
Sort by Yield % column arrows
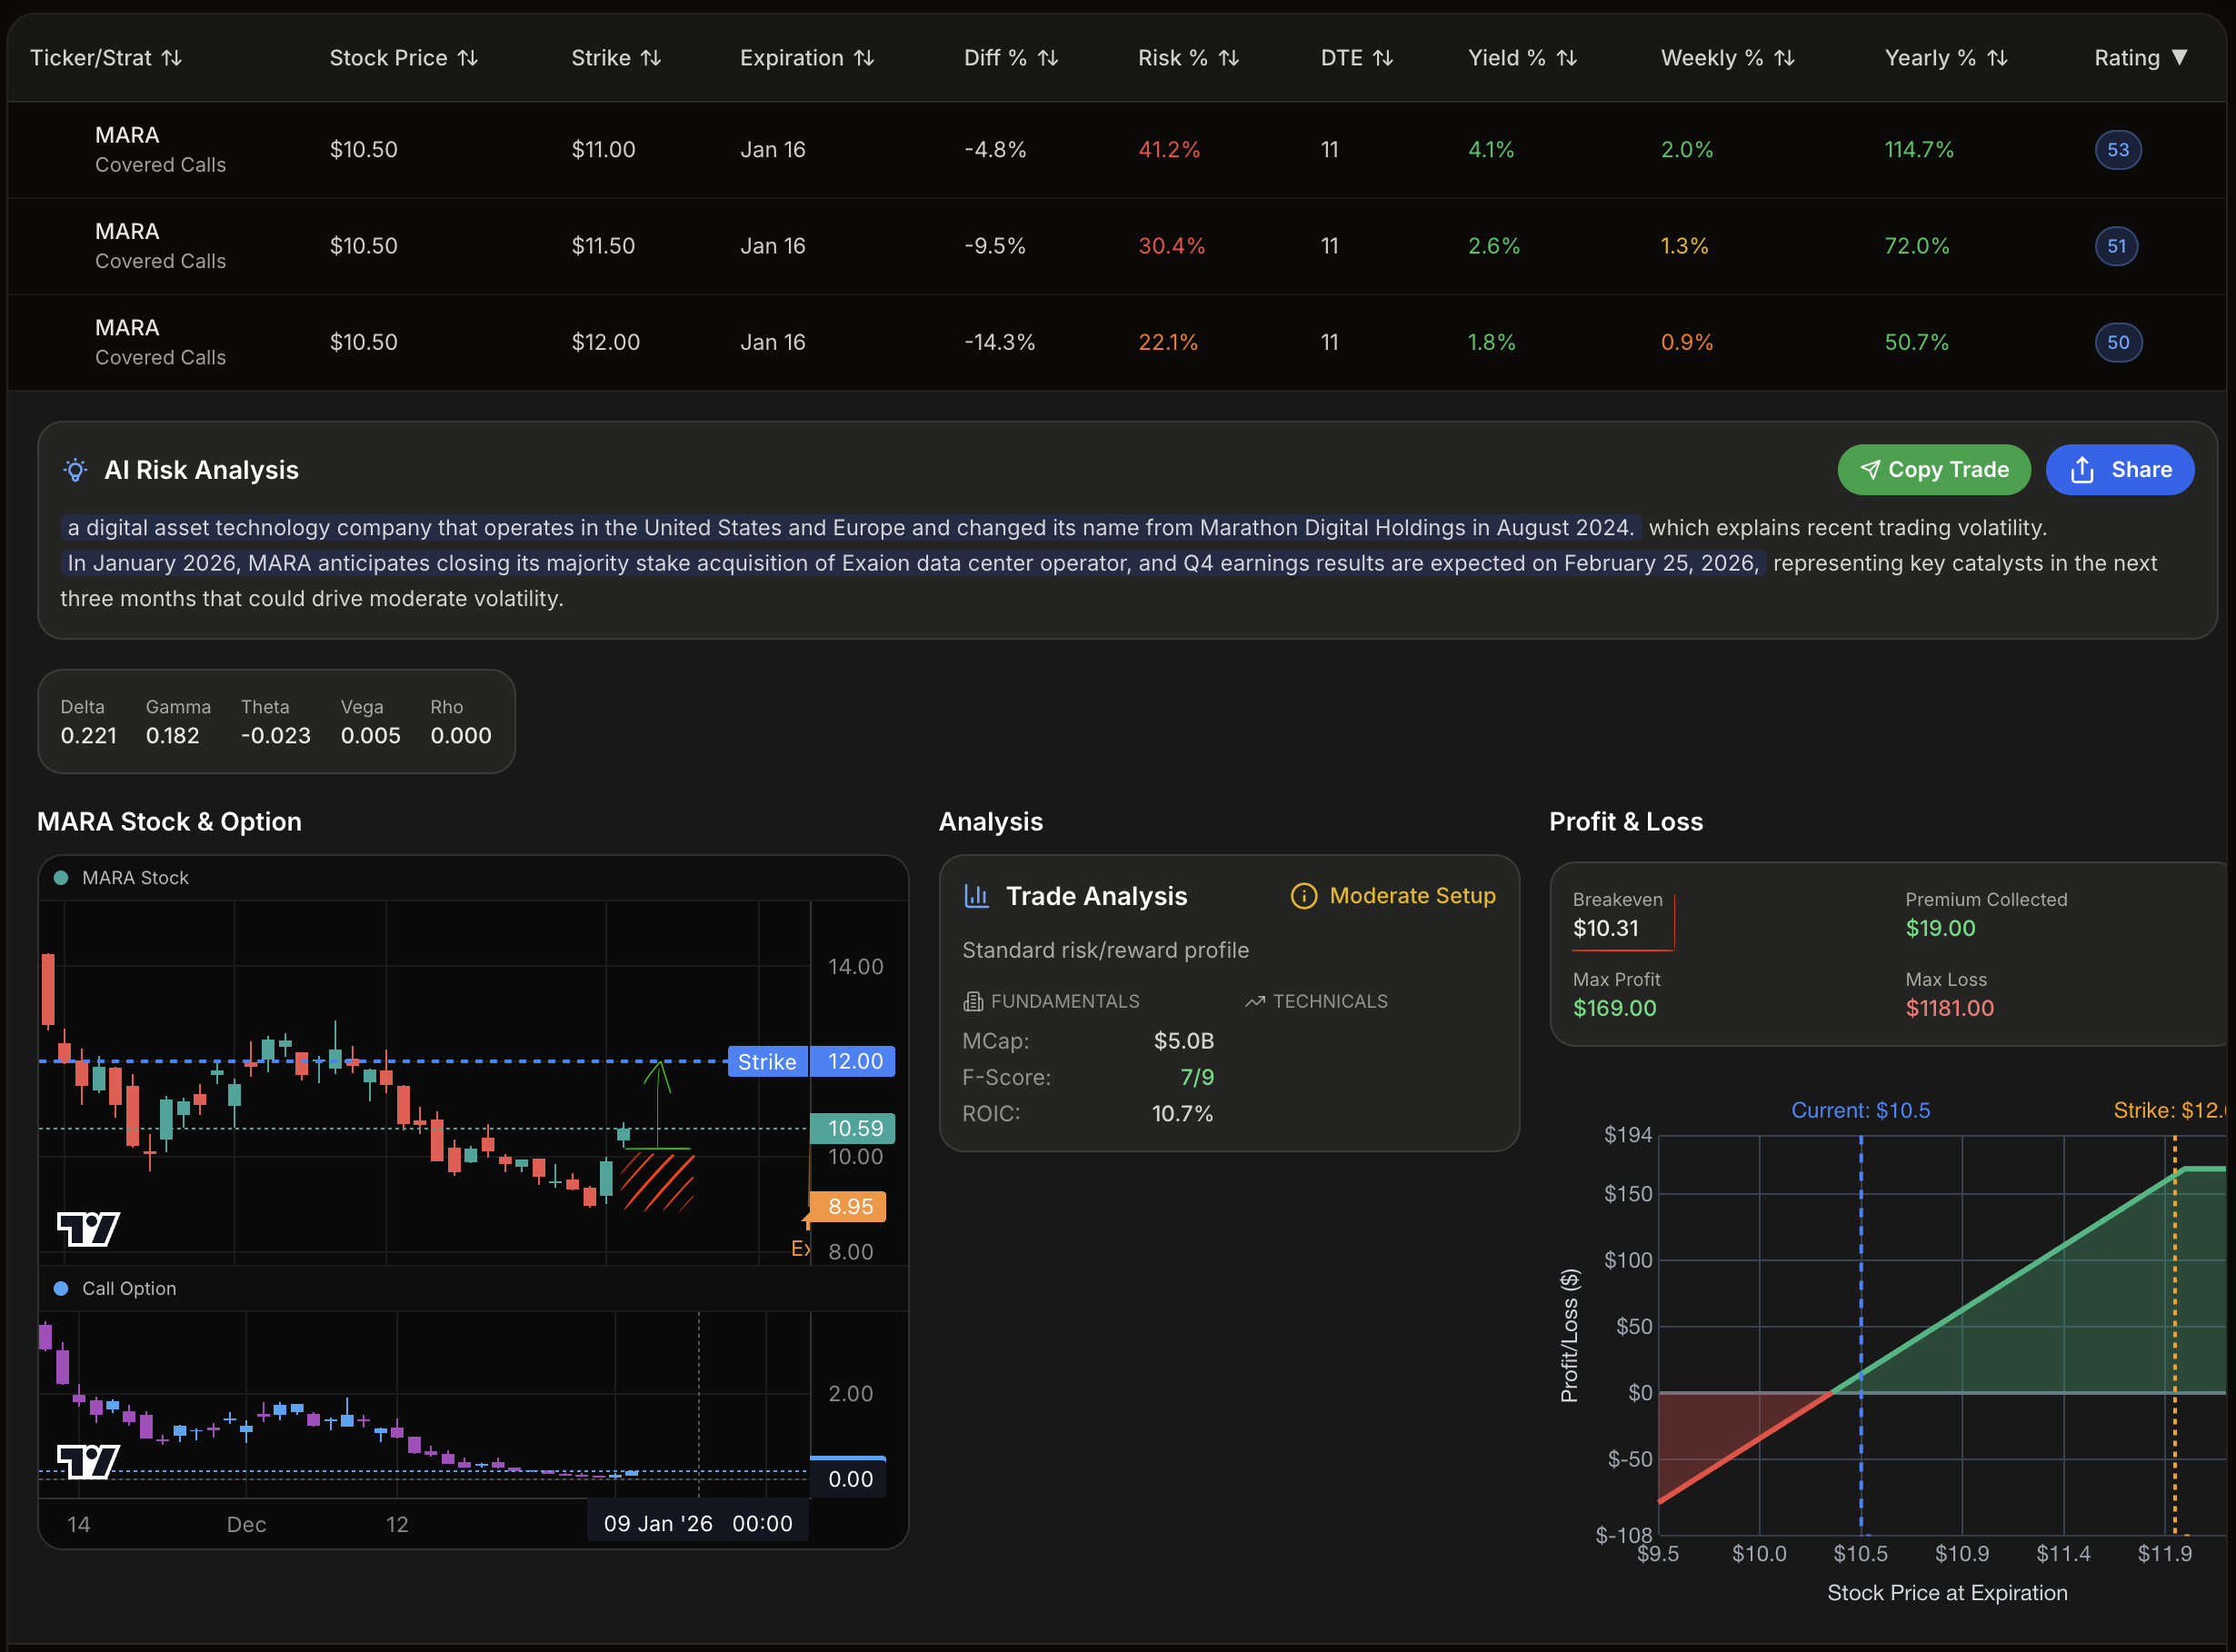tap(1567, 58)
